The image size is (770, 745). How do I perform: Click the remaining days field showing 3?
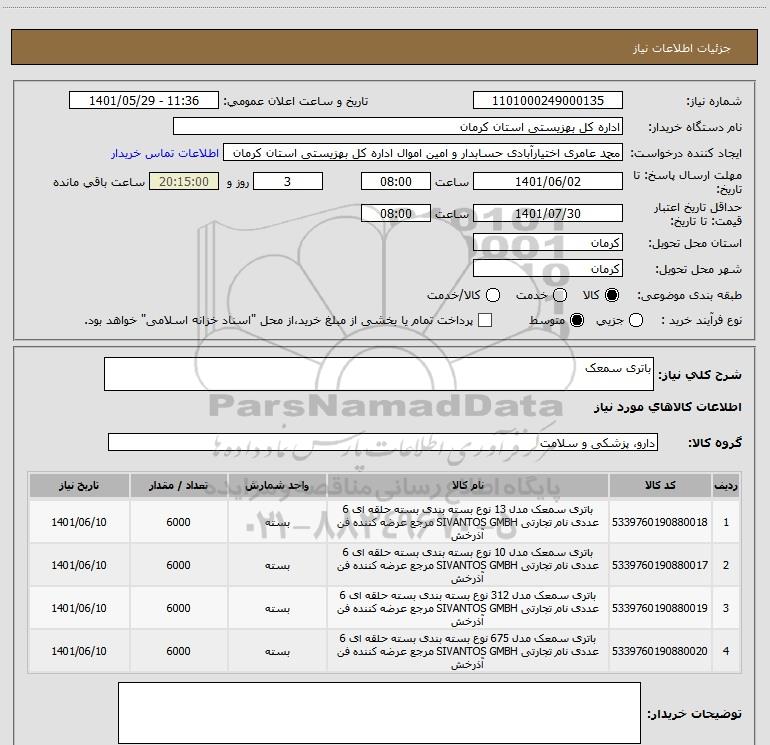click(288, 181)
